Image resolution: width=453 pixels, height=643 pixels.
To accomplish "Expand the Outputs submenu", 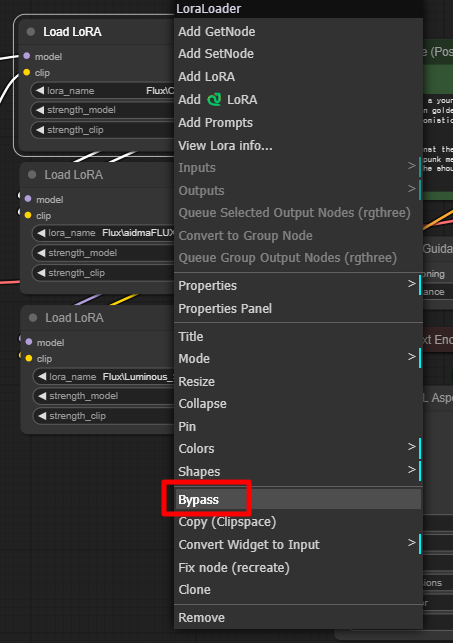I will tap(298, 191).
